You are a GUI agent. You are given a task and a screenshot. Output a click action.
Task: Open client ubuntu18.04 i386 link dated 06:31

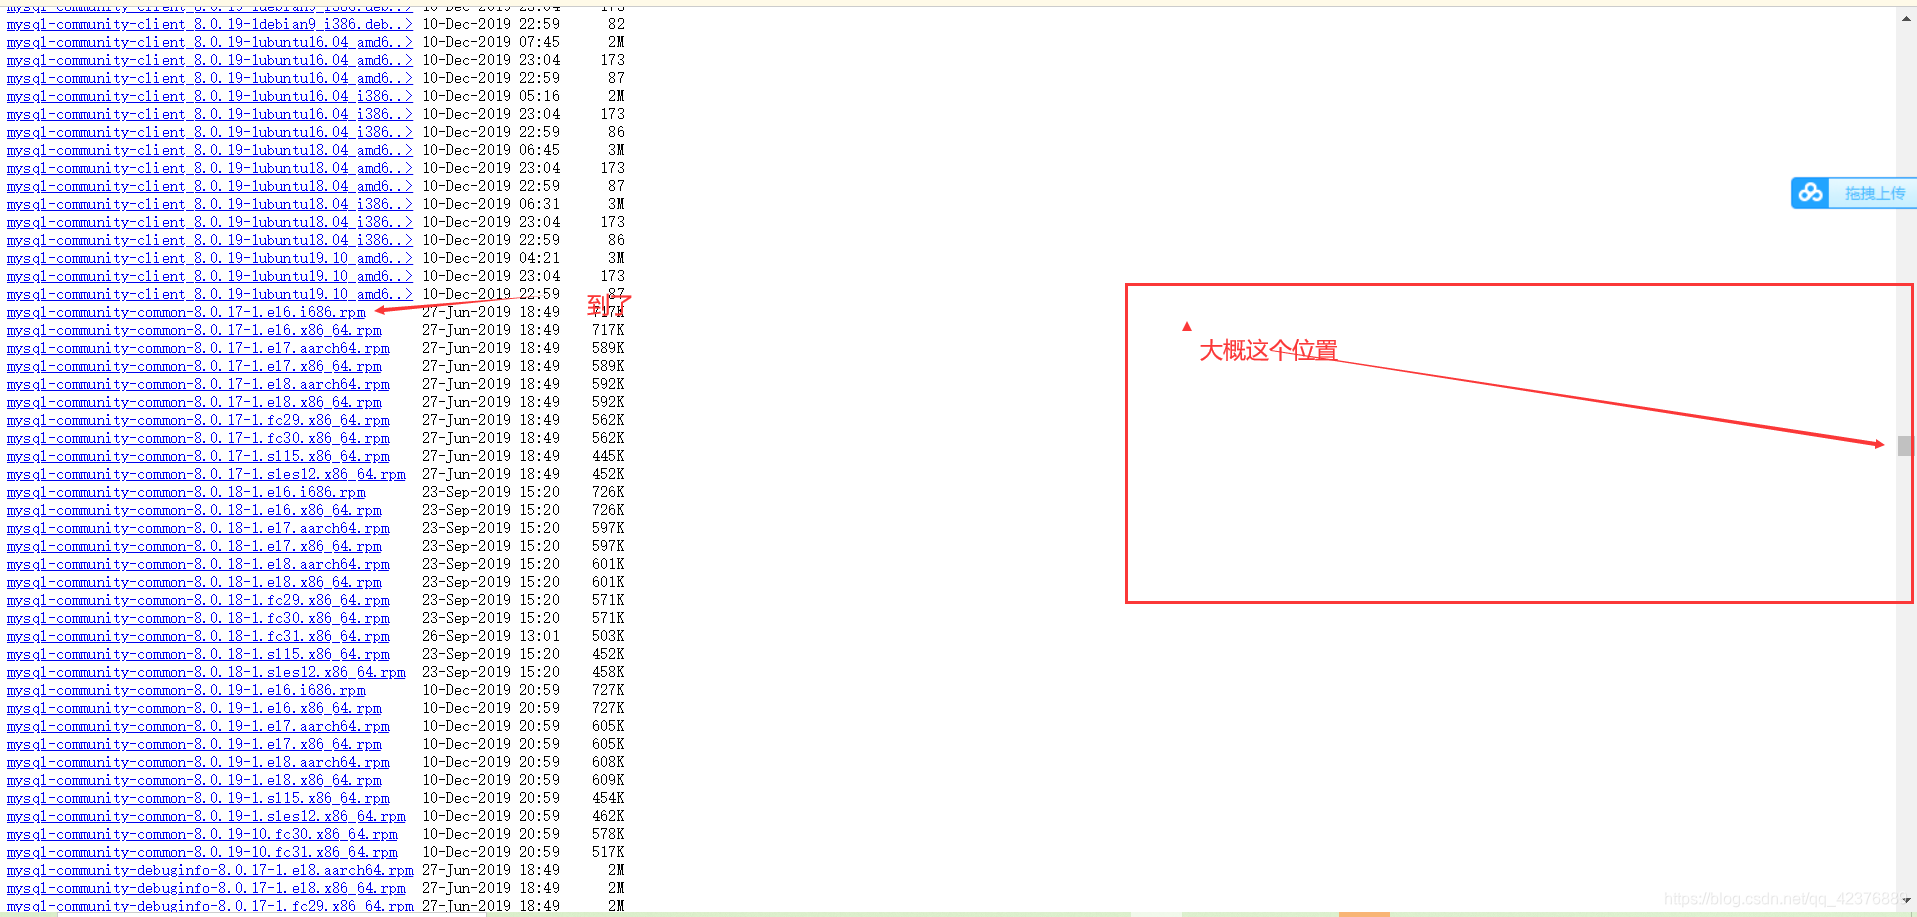[210, 204]
